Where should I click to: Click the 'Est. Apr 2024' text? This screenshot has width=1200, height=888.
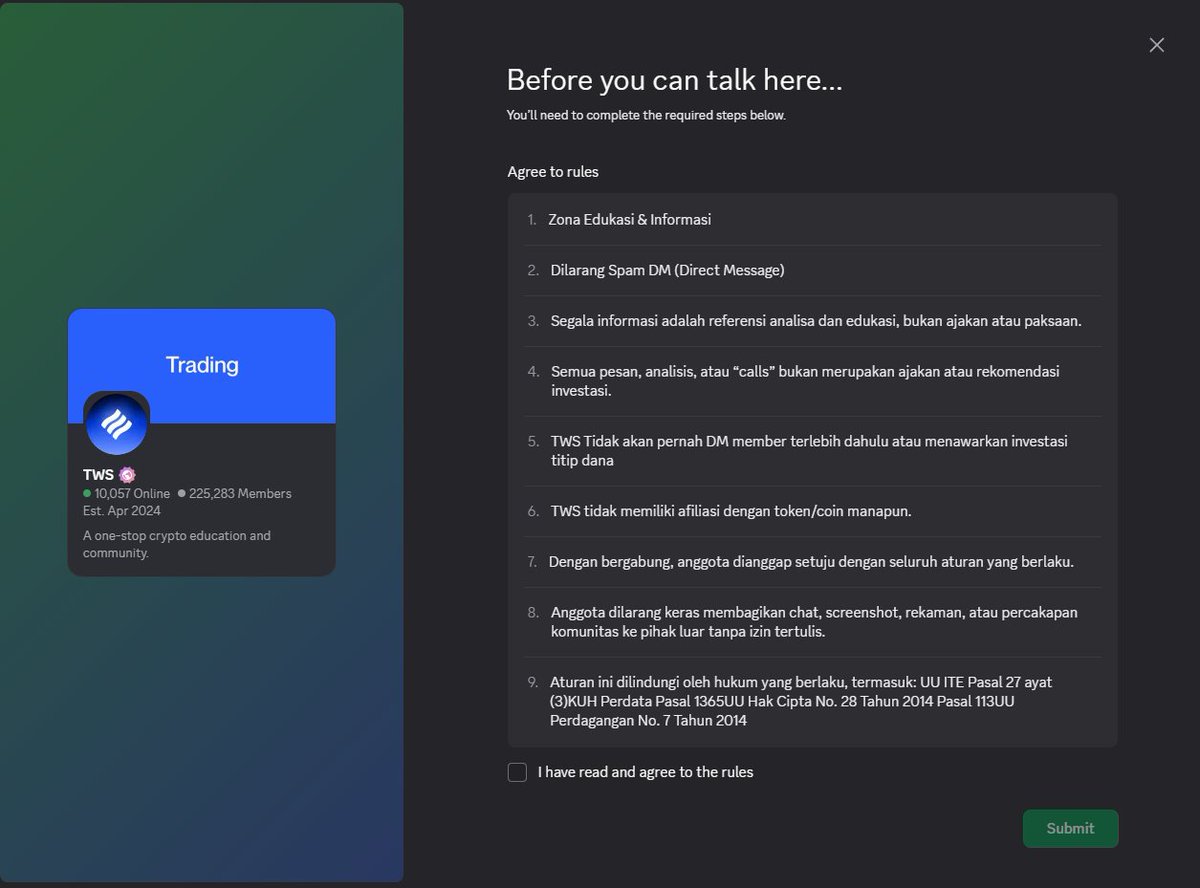tap(122, 511)
